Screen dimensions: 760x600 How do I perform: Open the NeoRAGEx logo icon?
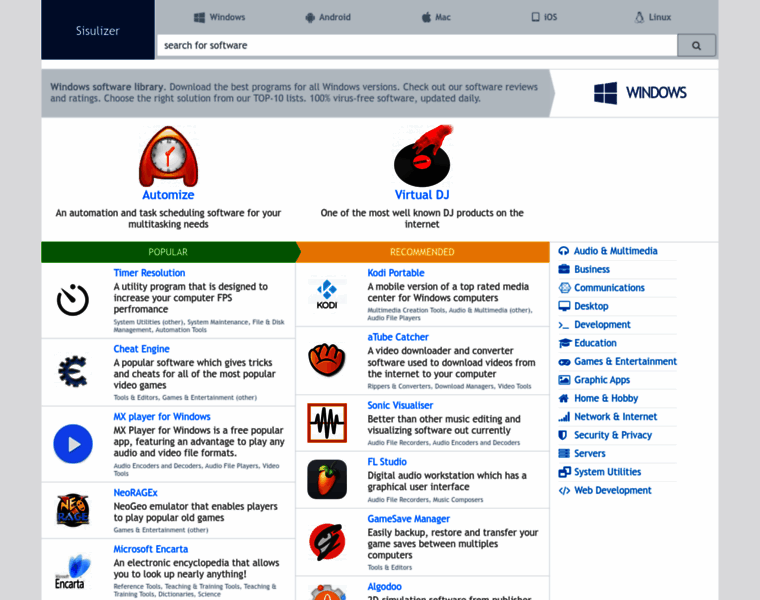point(73,510)
